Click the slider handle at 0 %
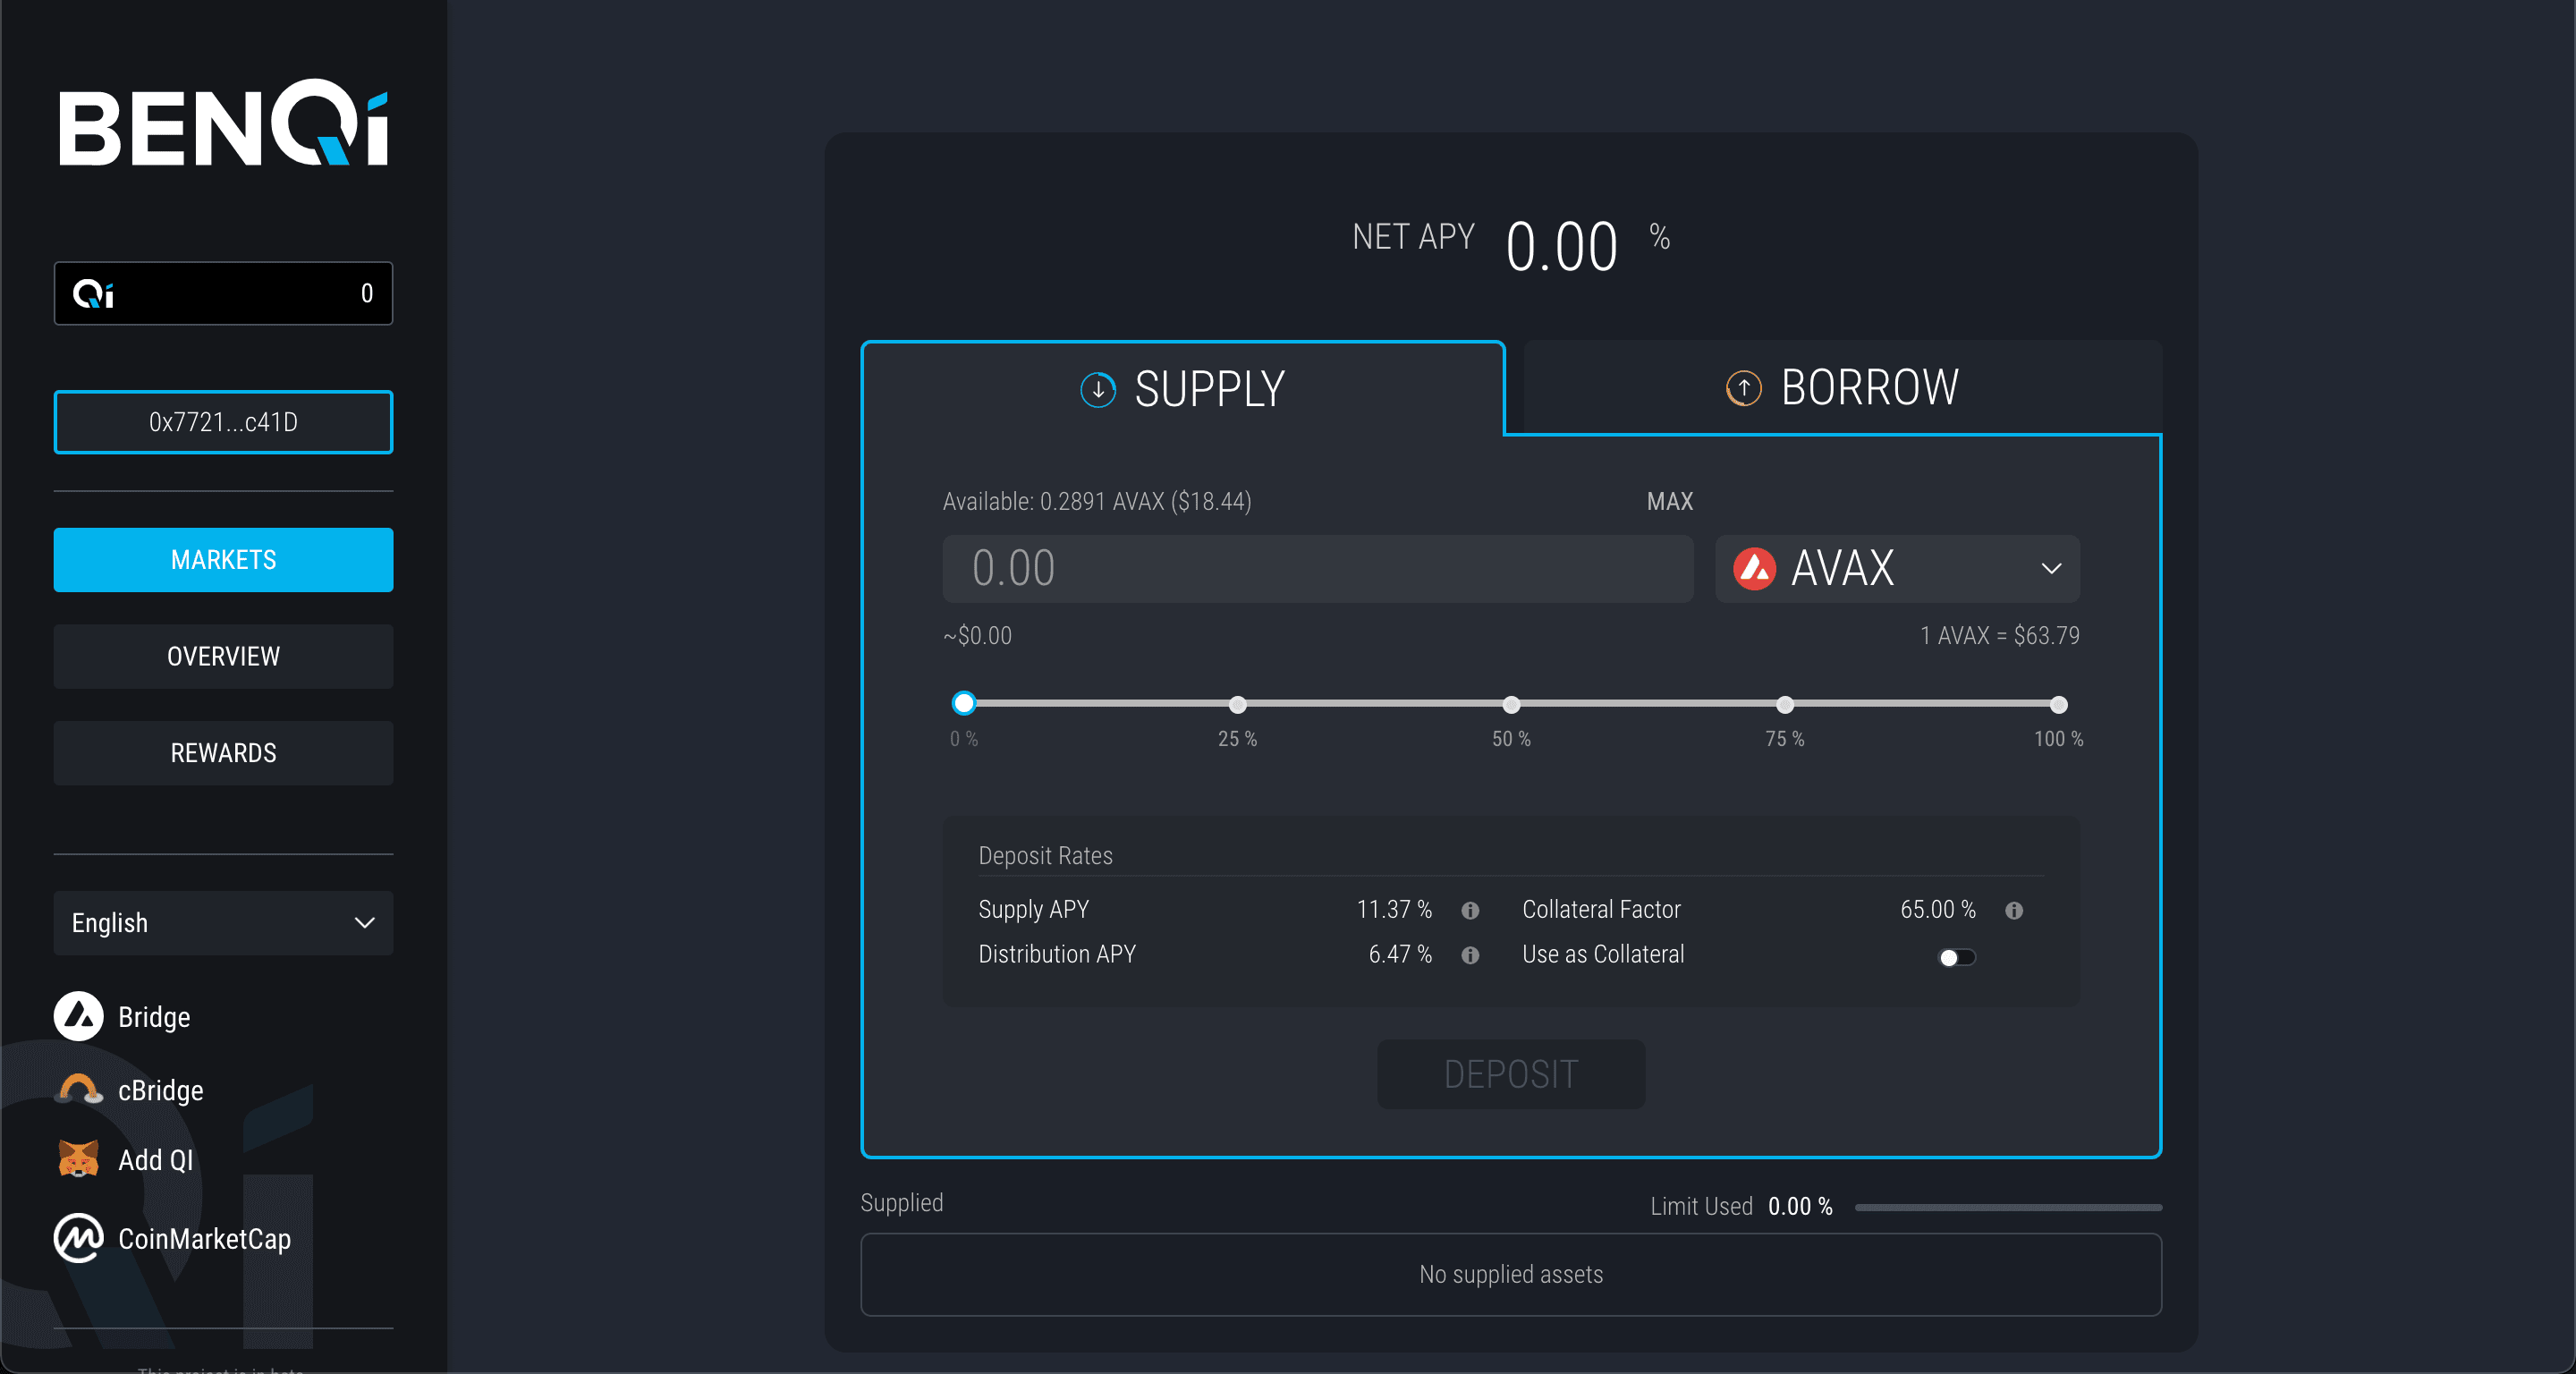This screenshot has width=2576, height=1374. [964, 703]
